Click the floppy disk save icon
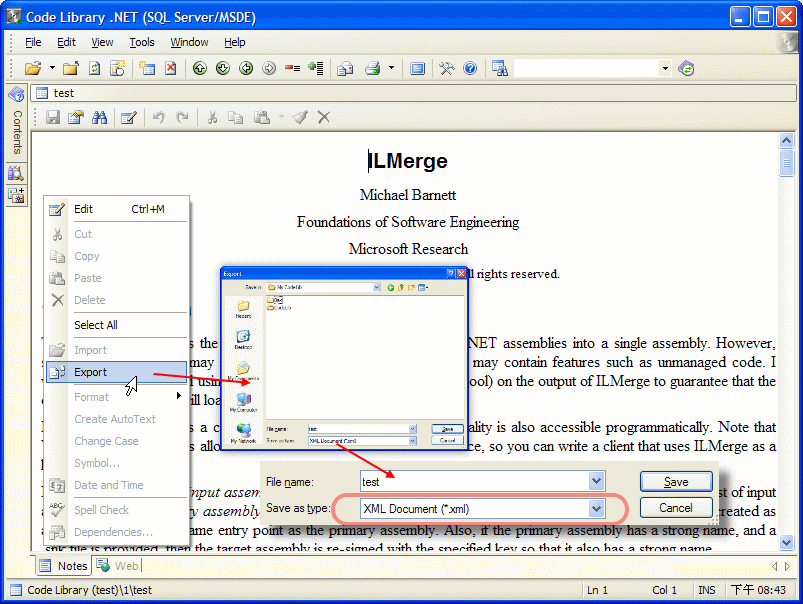The image size is (803, 604). [x=53, y=117]
